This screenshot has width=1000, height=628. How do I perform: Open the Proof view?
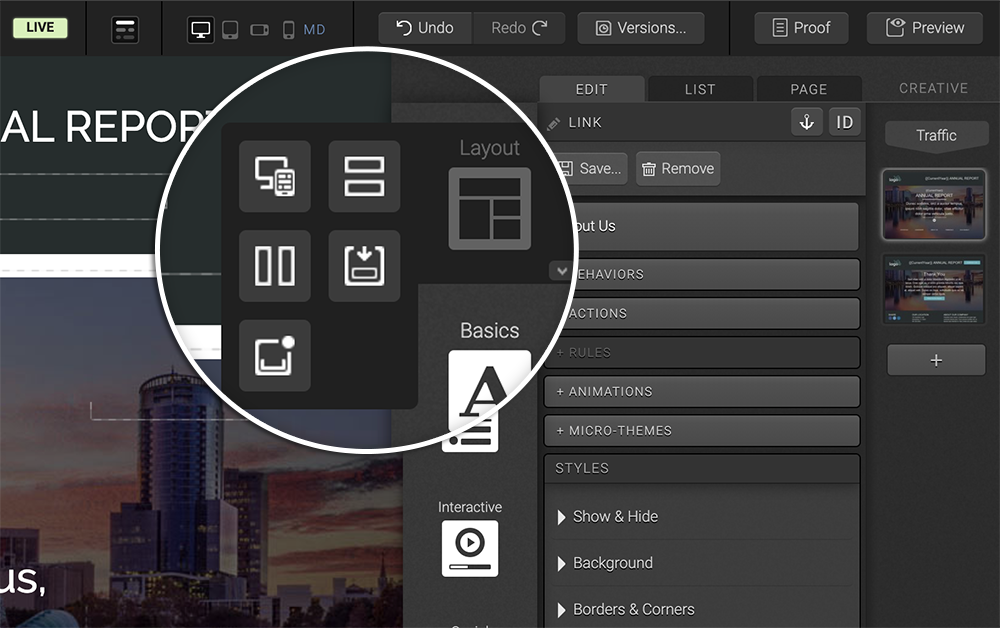coord(801,28)
